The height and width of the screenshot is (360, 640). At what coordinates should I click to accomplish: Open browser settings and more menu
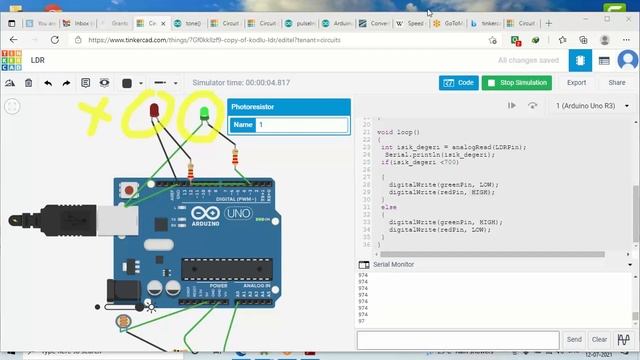point(626,40)
